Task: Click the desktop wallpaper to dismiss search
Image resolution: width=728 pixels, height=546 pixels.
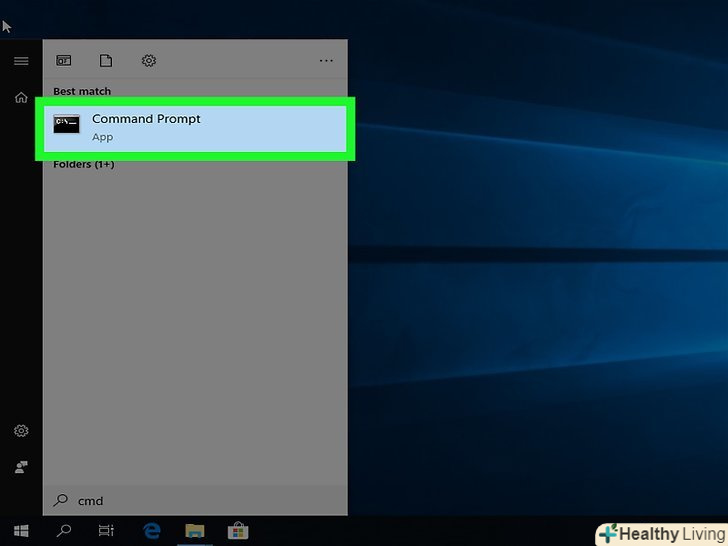Action: (x=540, y=300)
